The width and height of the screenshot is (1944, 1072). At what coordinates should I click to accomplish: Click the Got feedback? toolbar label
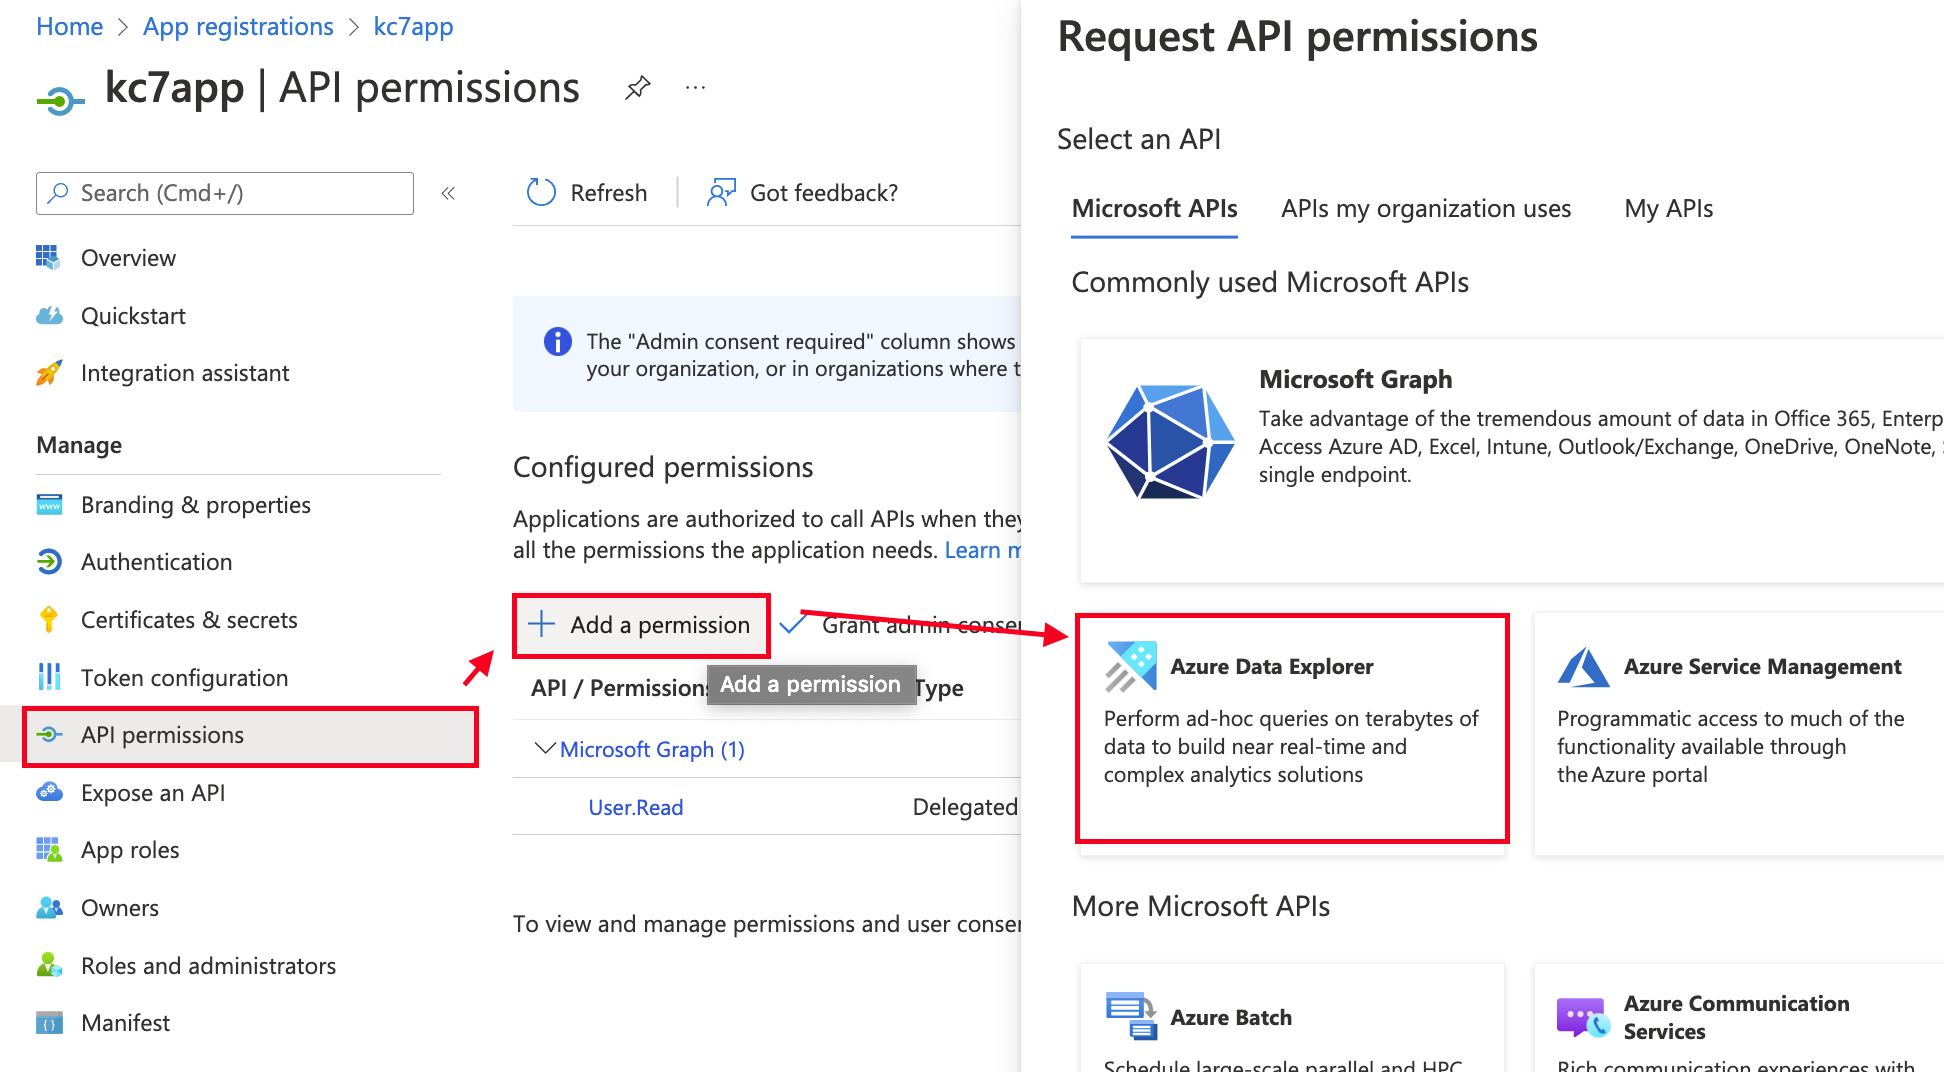click(824, 192)
